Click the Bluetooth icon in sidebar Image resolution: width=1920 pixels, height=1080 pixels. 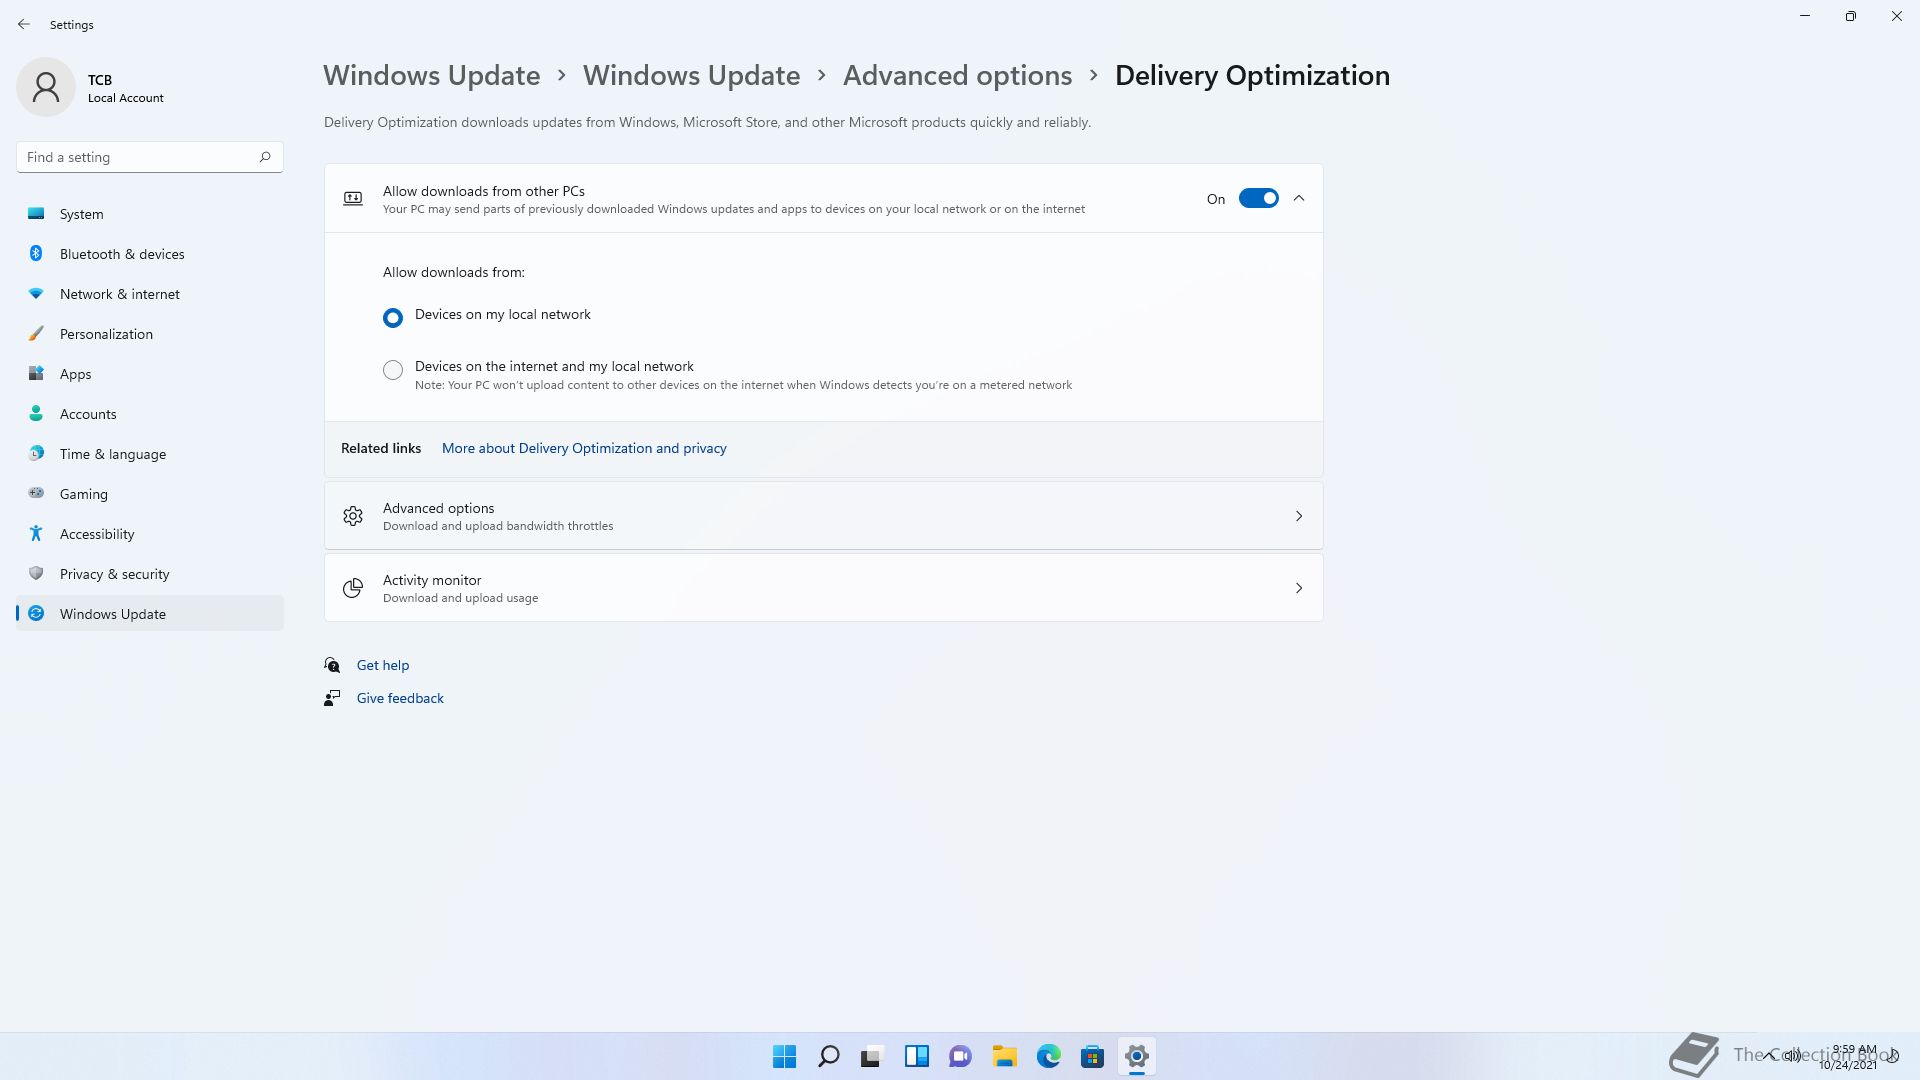(36, 253)
